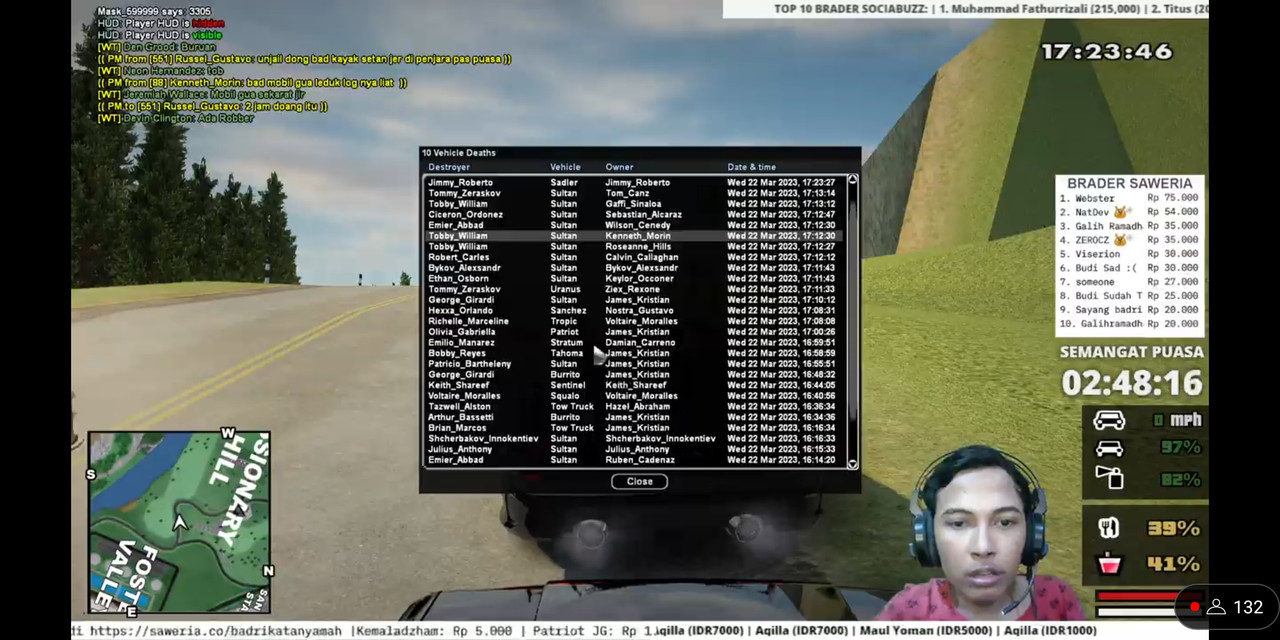This screenshot has width=1280, height=640.
Task: Select the Patricio_Bartheleny row
Action: 635,364
